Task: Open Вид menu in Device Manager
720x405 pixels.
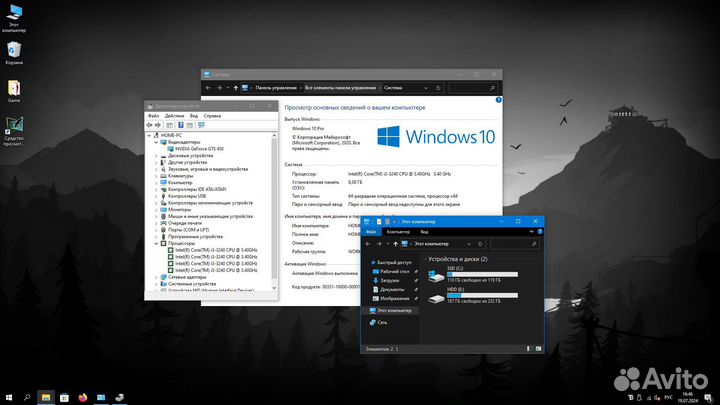Action: 194,116
